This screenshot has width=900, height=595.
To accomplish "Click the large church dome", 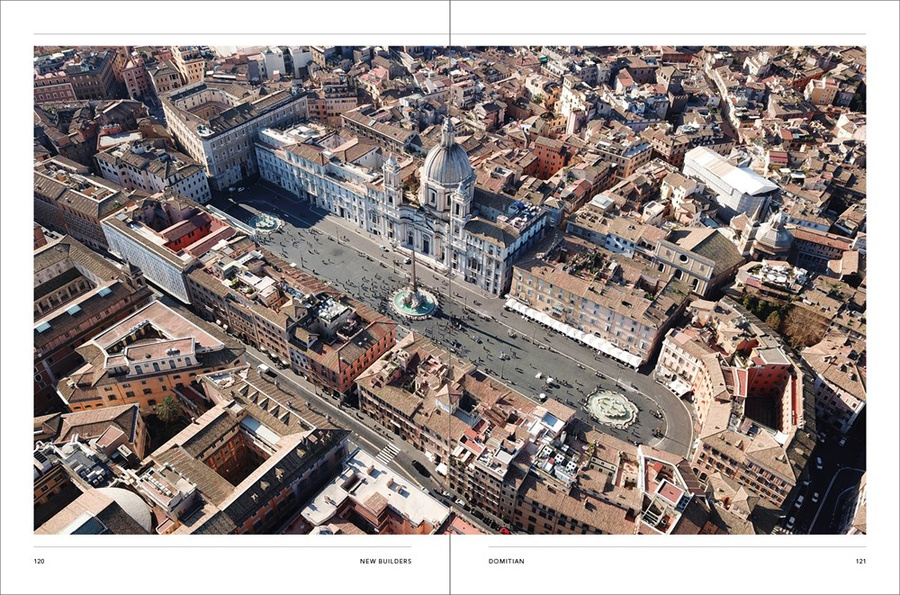I will [x=448, y=162].
